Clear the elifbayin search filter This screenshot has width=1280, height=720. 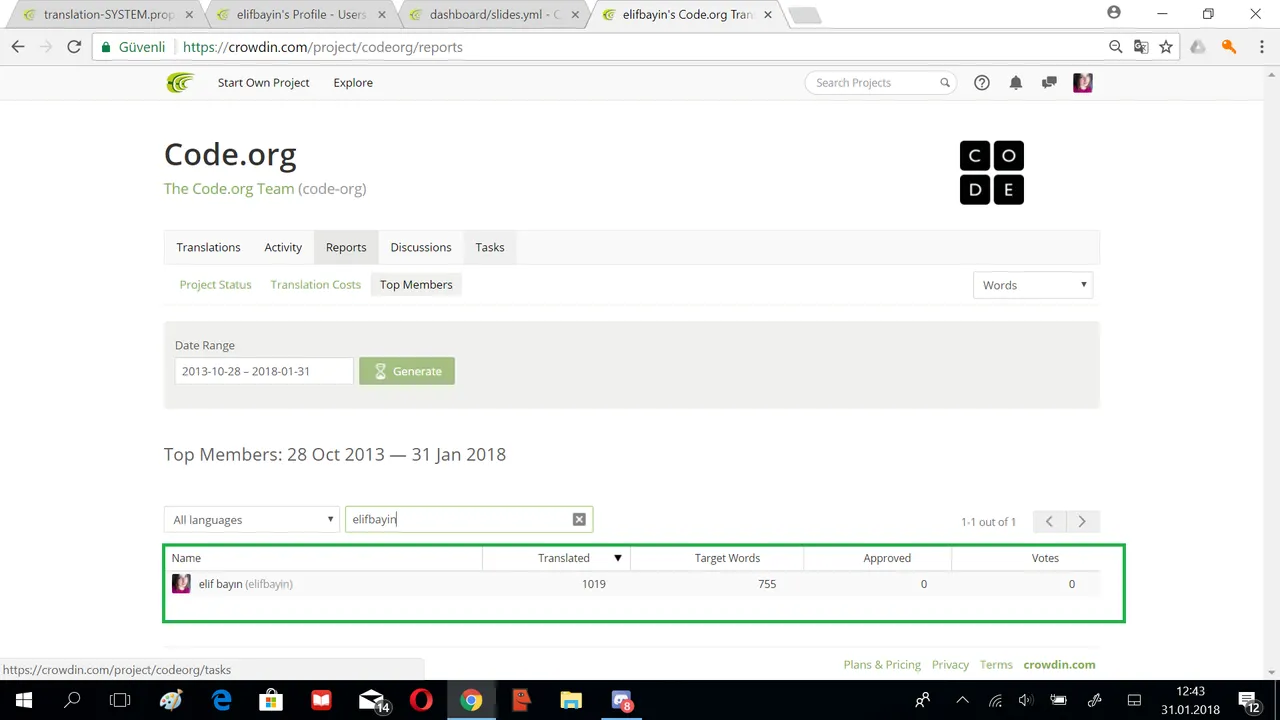point(579,519)
